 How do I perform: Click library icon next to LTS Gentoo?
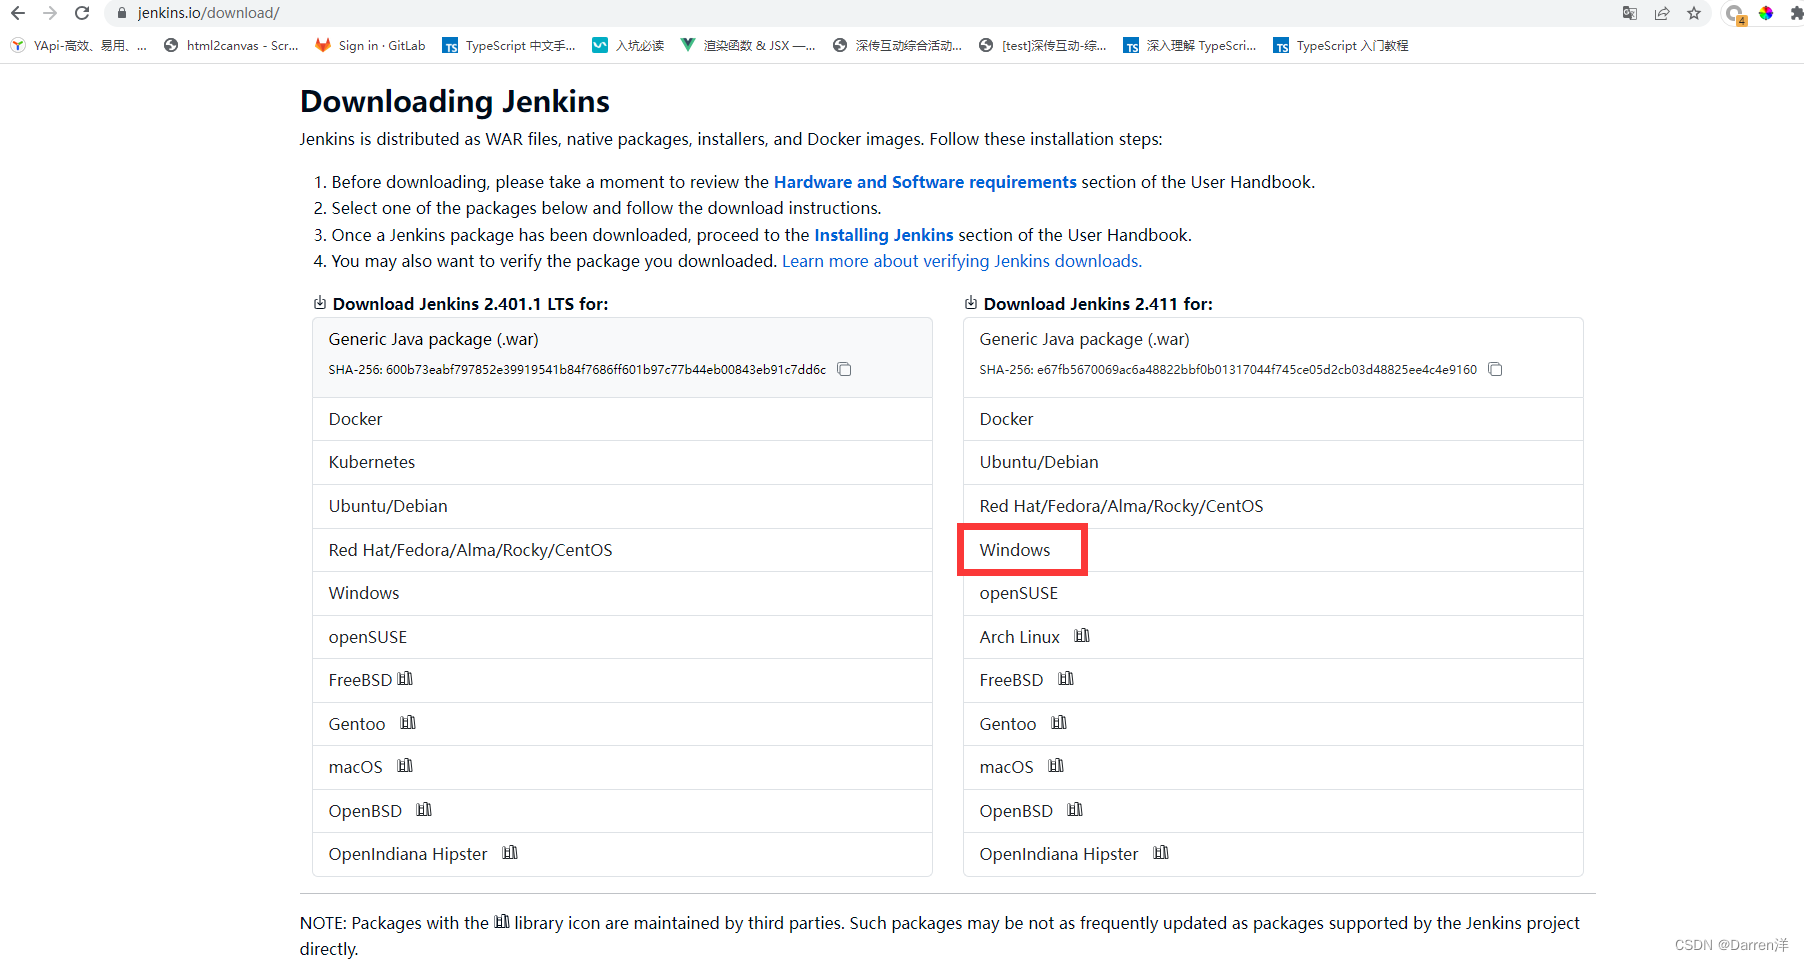pyautogui.click(x=408, y=723)
